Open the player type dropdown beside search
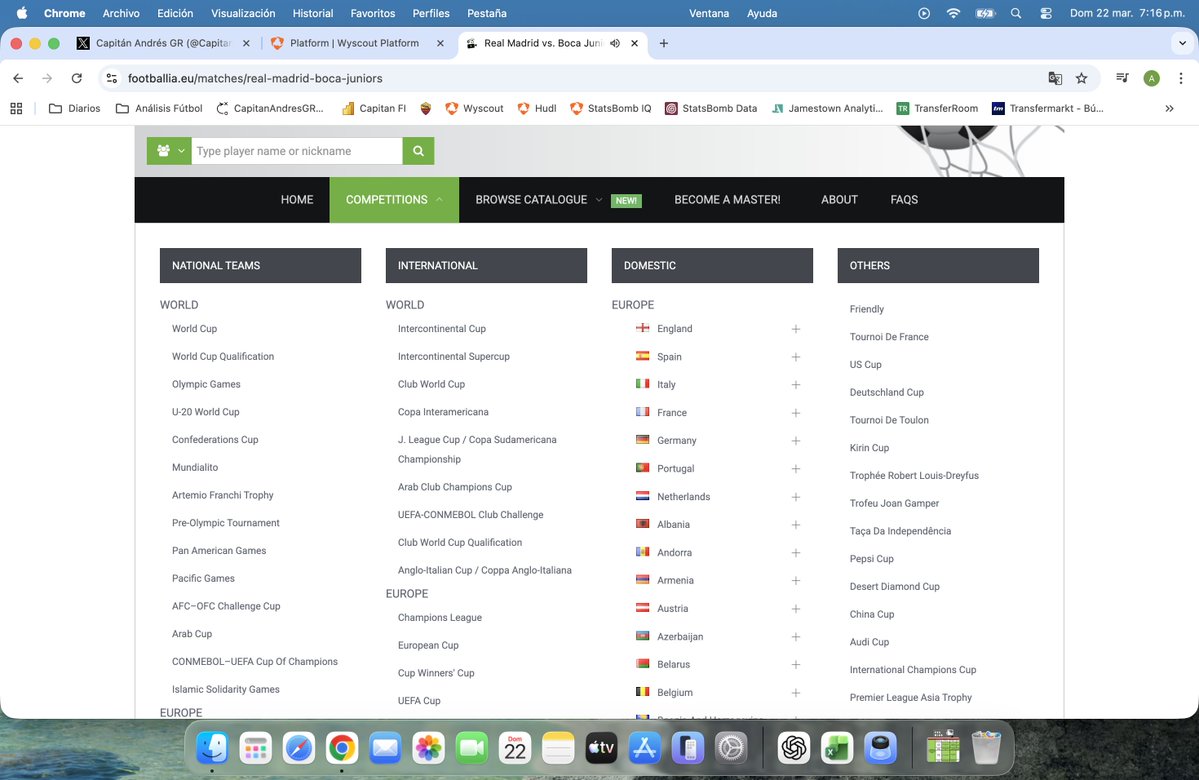 point(169,151)
